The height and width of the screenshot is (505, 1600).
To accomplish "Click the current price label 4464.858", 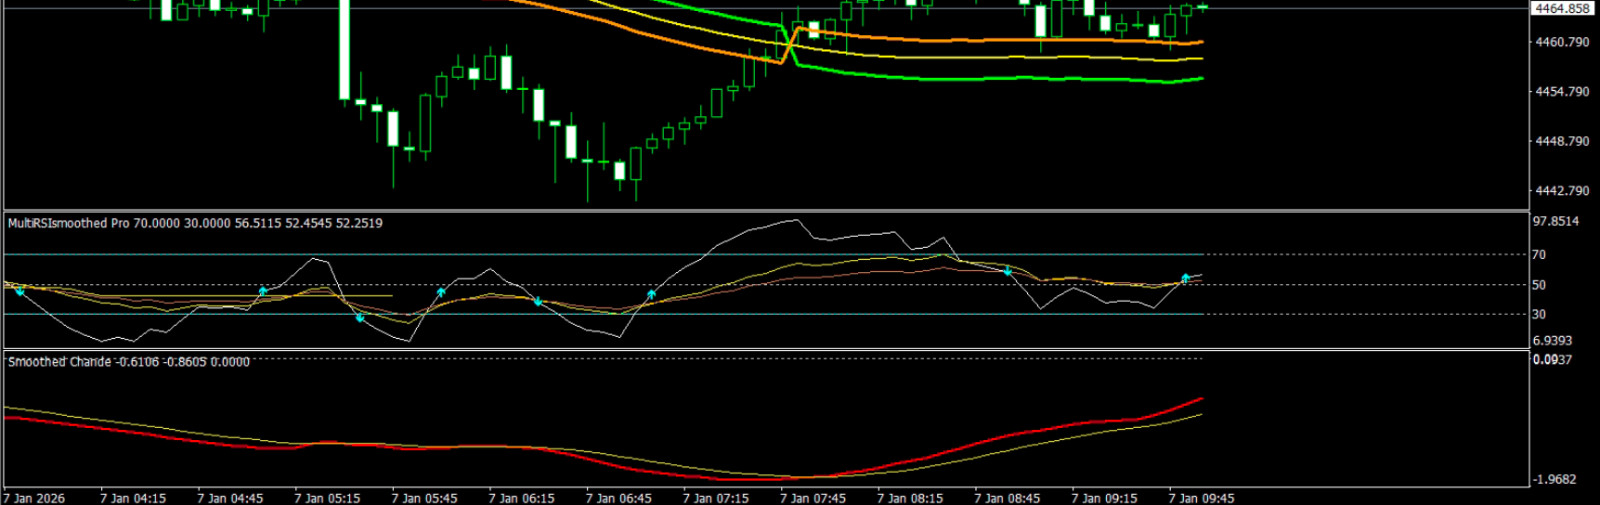I will tap(1562, 8).
